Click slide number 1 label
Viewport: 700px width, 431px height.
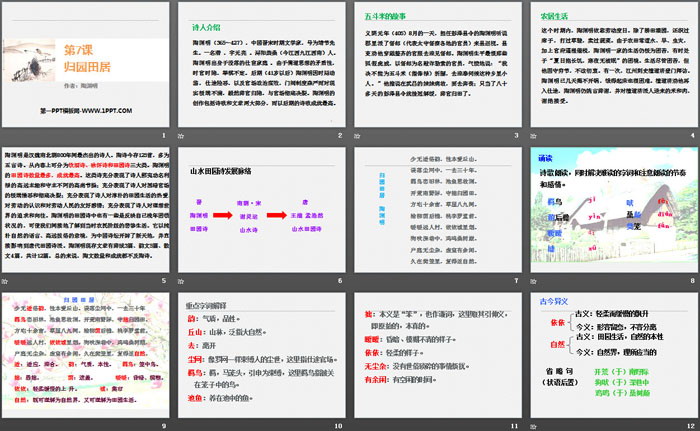click(x=164, y=135)
